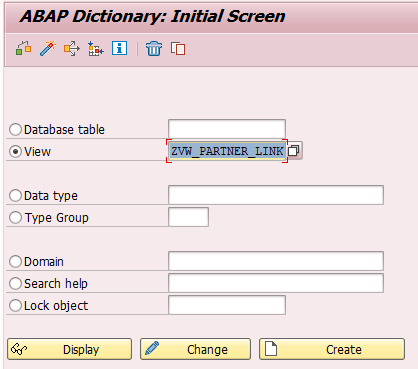Click the Check object toolbar icon
The image size is (418, 369).
pyautogui.click(x=24, y=49)
